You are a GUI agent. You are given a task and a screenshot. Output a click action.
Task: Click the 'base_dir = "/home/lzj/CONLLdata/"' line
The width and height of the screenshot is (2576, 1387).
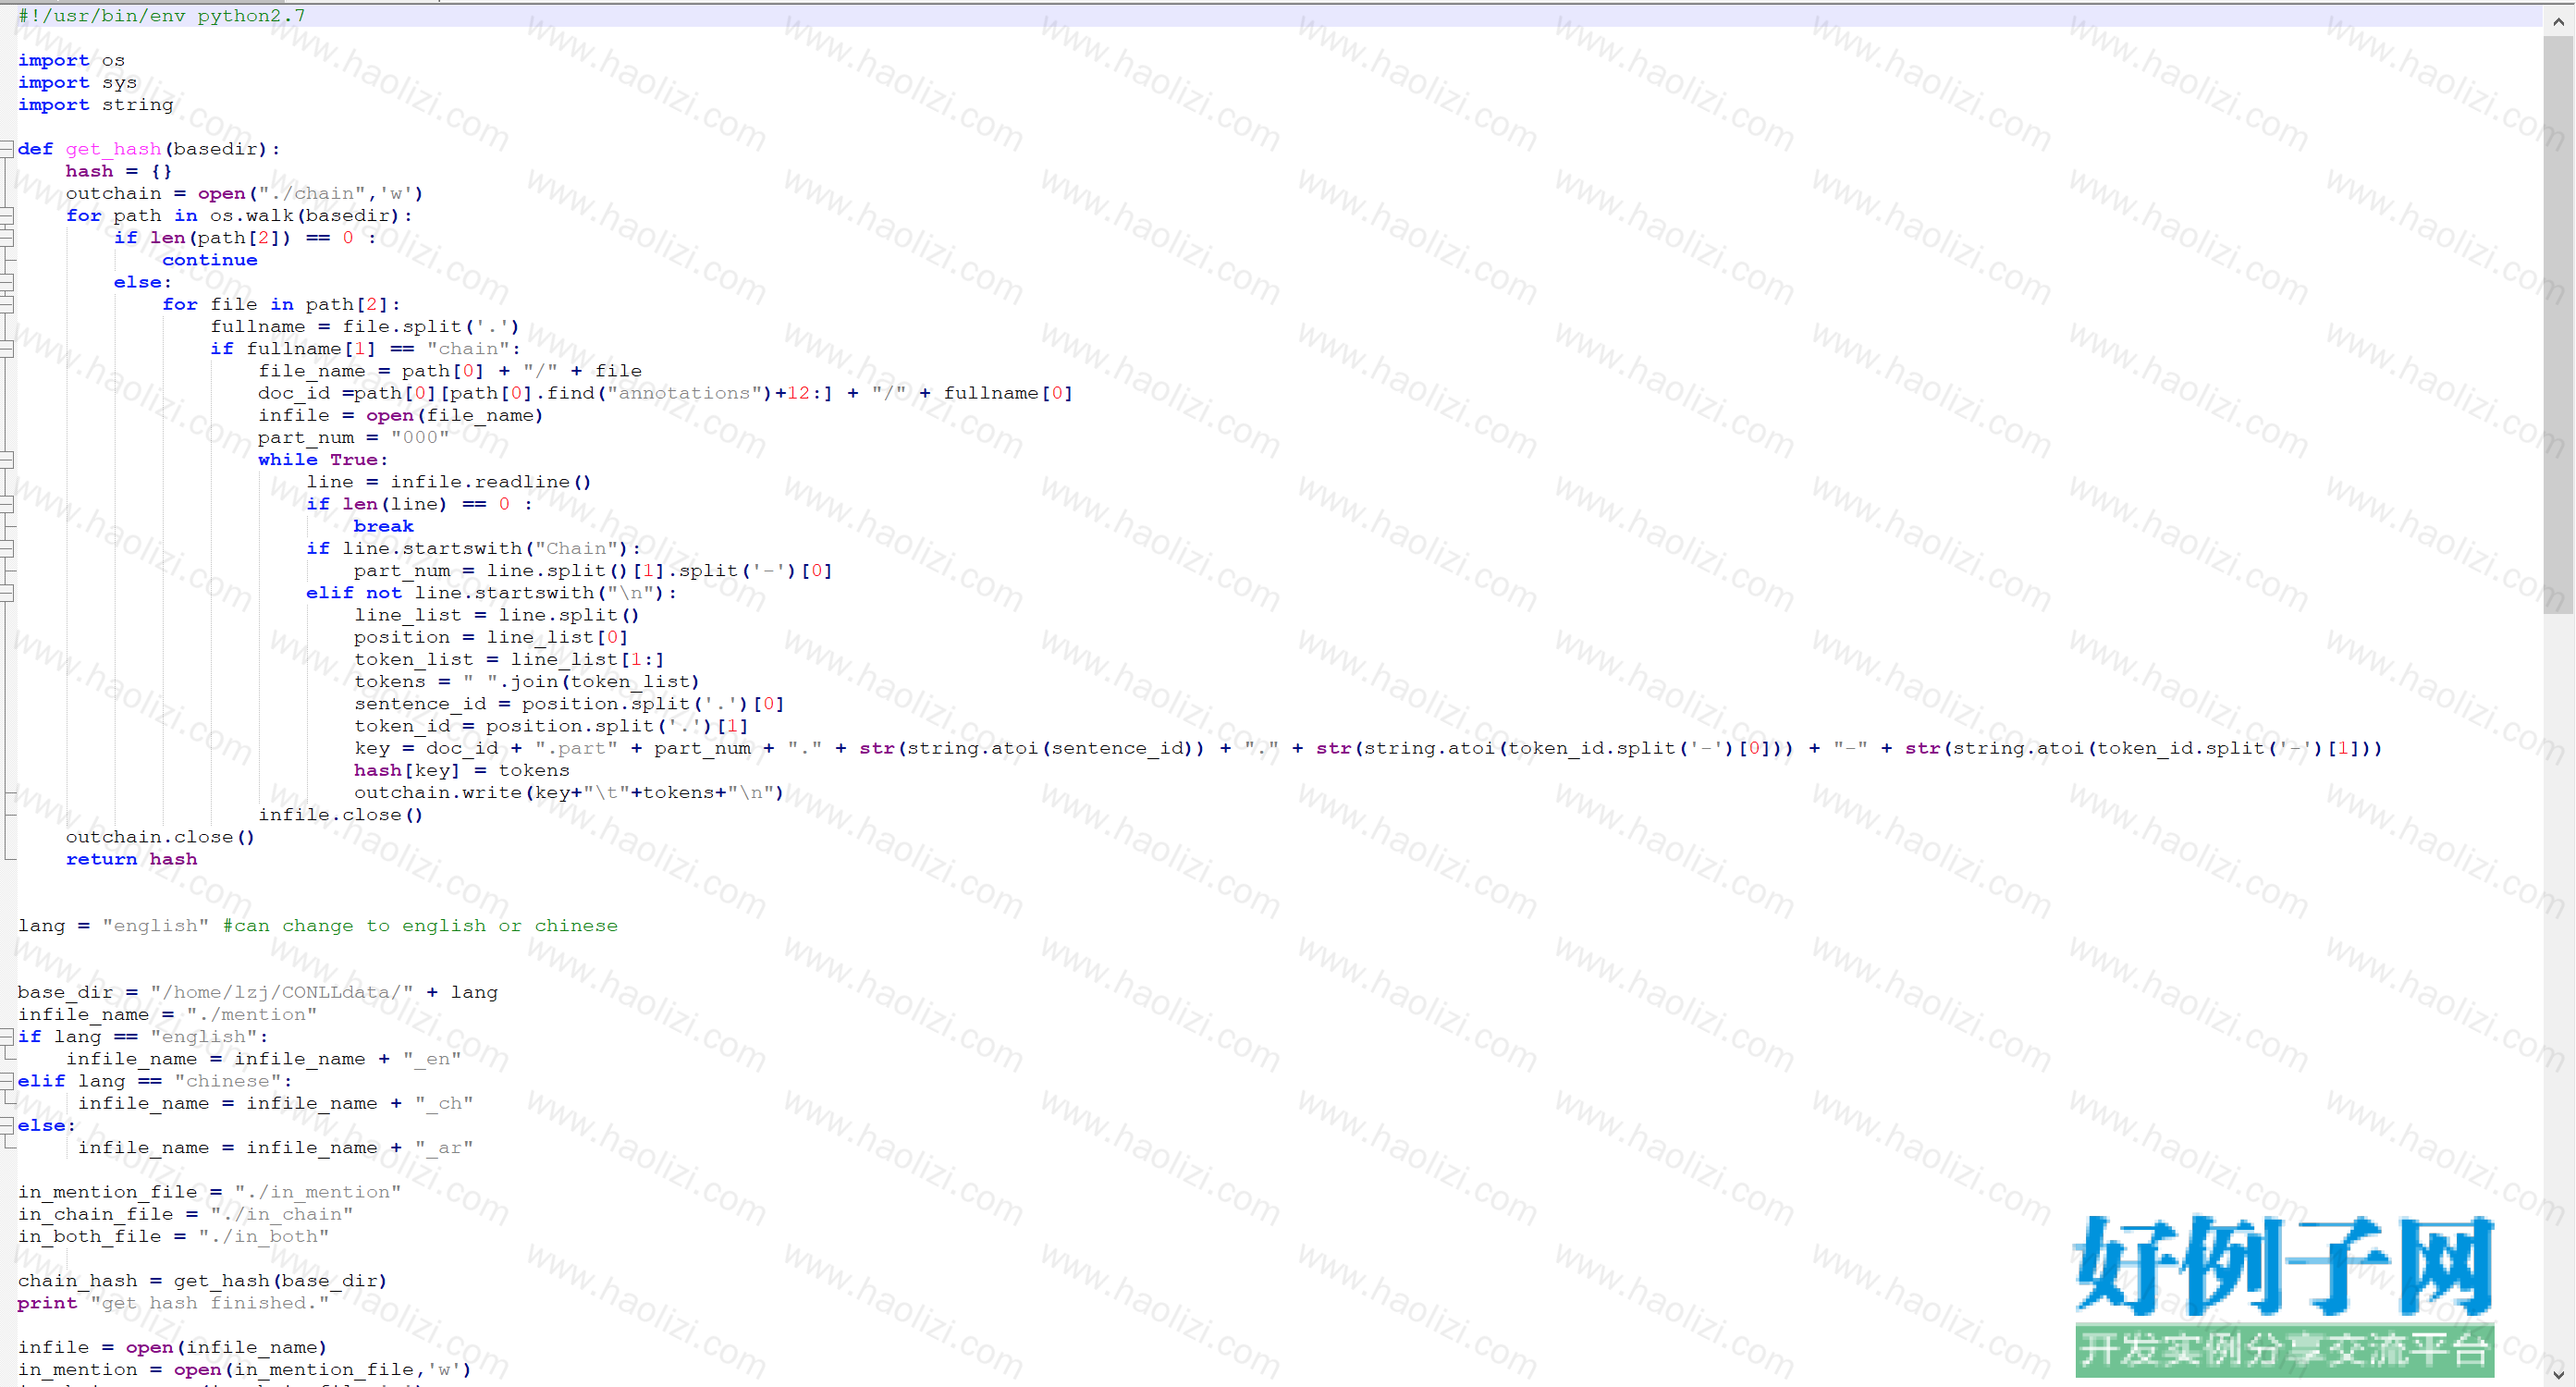(258, 993)
